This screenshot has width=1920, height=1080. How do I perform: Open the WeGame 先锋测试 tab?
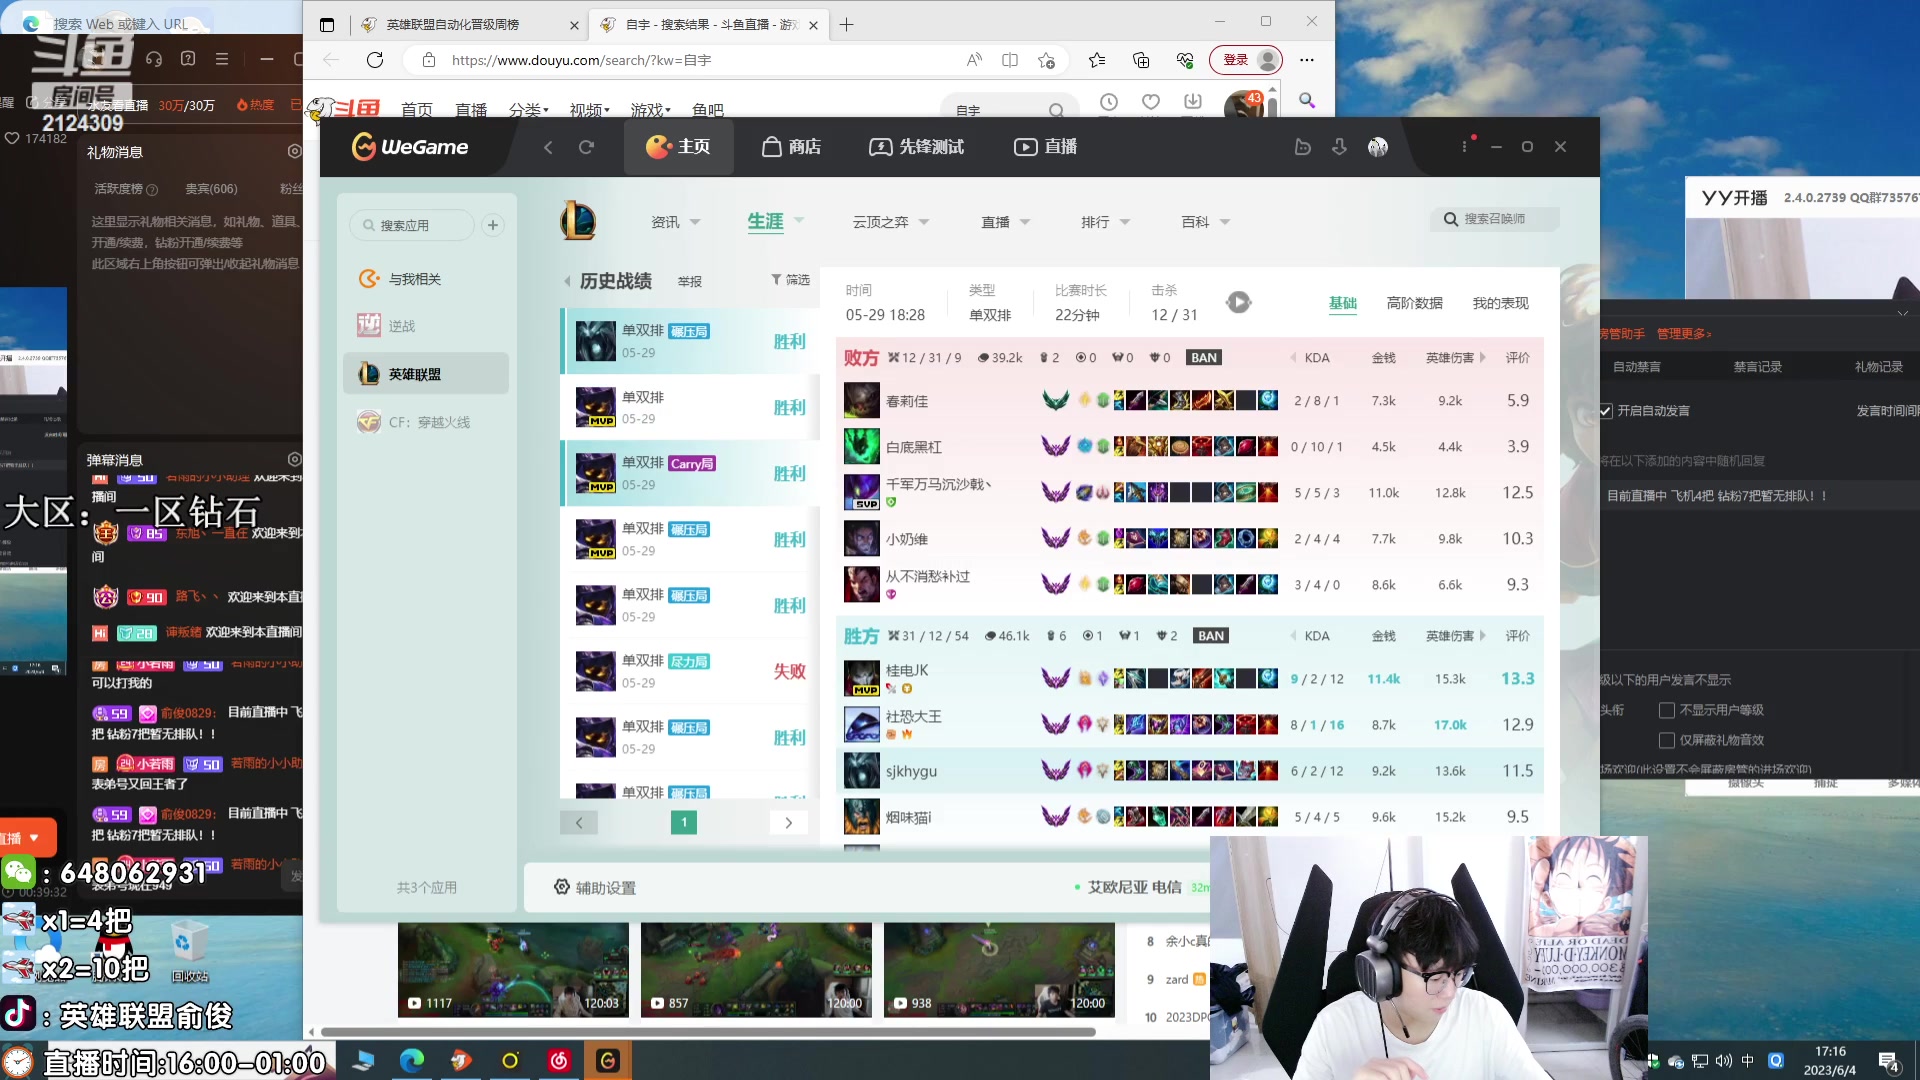916,147
